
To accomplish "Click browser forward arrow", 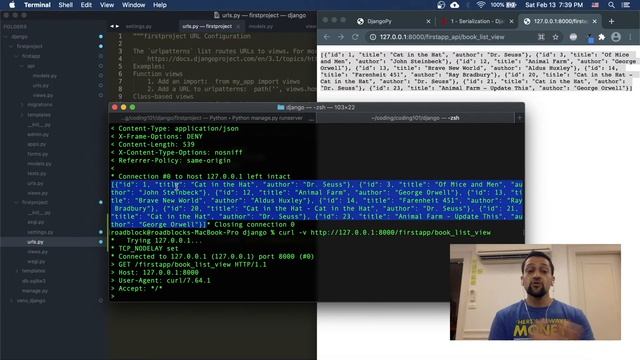I will [x=340, y=37].
